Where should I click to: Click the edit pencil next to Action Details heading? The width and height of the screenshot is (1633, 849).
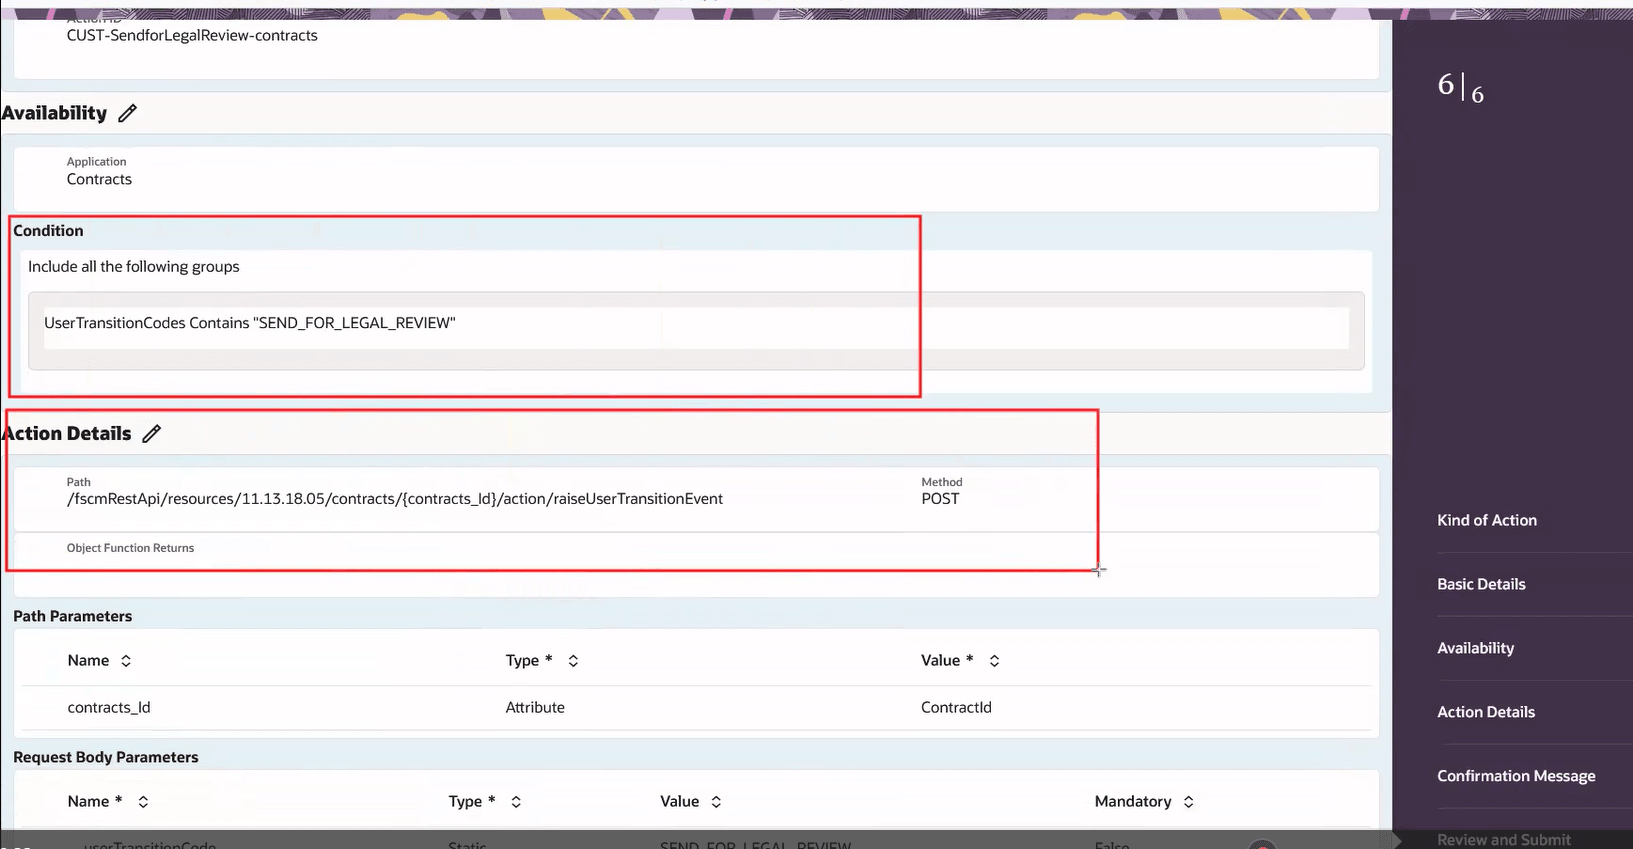[151, 433]
